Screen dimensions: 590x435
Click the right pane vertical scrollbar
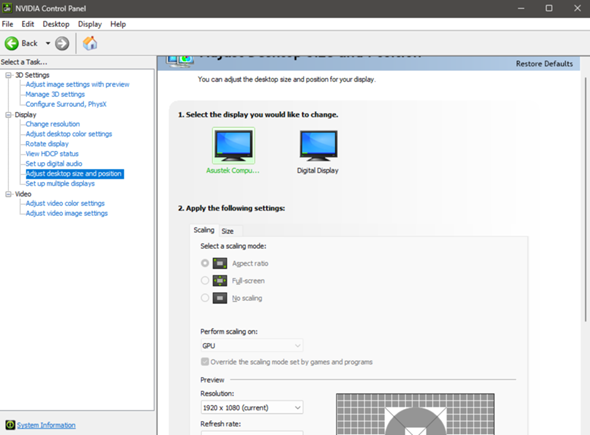point(585,199)
